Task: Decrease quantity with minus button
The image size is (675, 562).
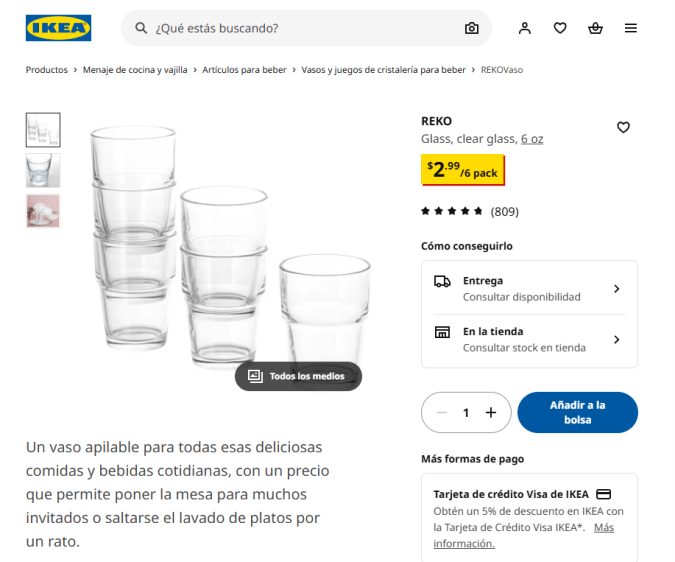Action: point(441,412)
